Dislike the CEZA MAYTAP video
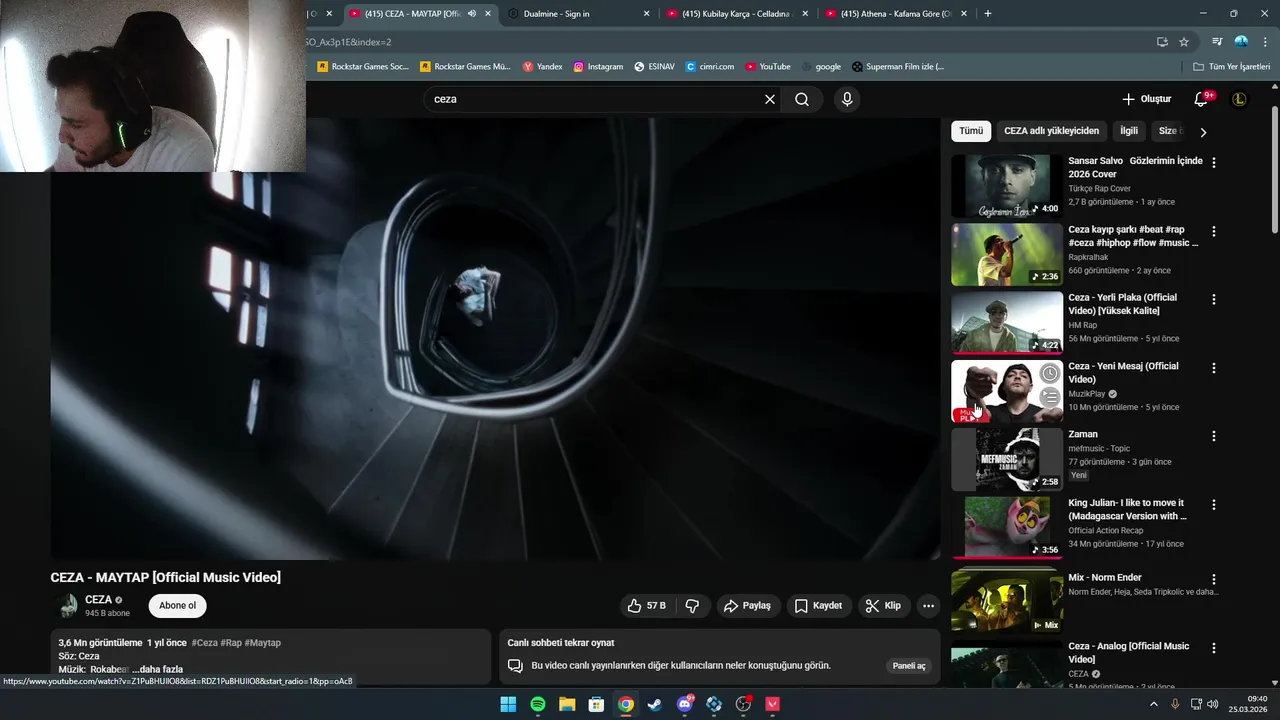The height and width of the screenshot is (720, 1280). [x=692, y=606]
